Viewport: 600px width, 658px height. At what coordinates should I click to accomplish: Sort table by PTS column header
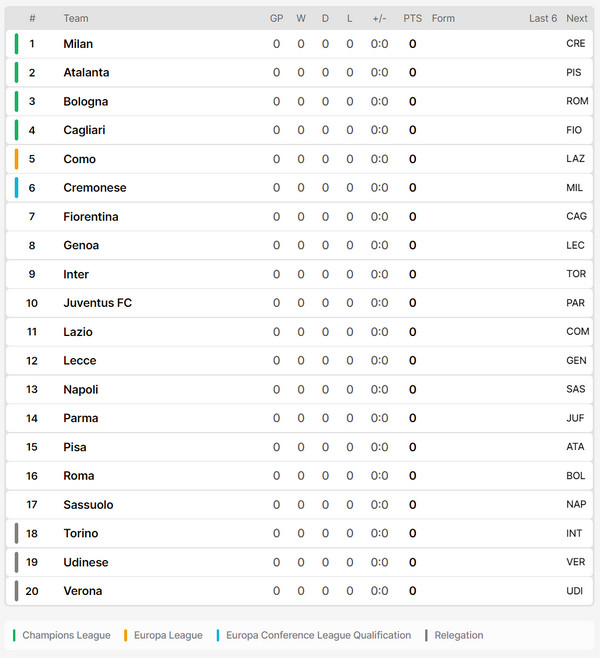point(412,18)
